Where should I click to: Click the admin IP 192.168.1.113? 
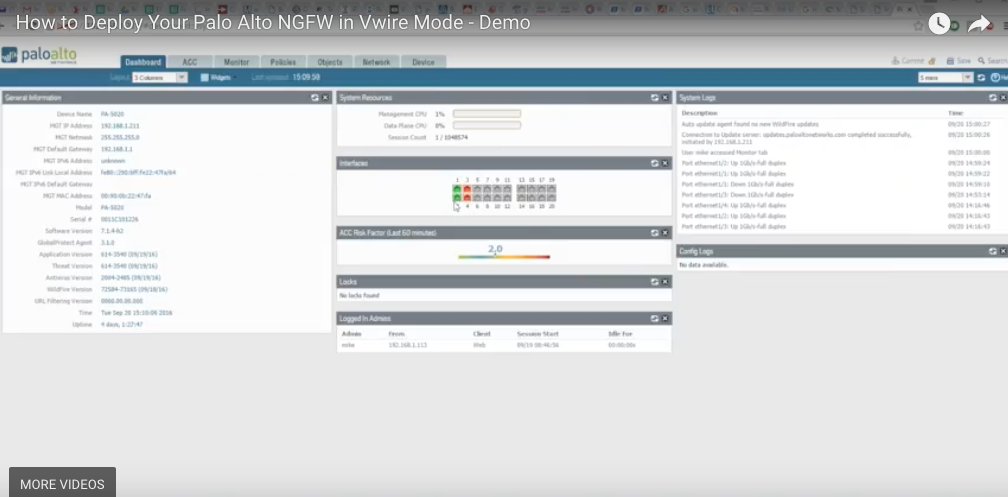point(408,345)
